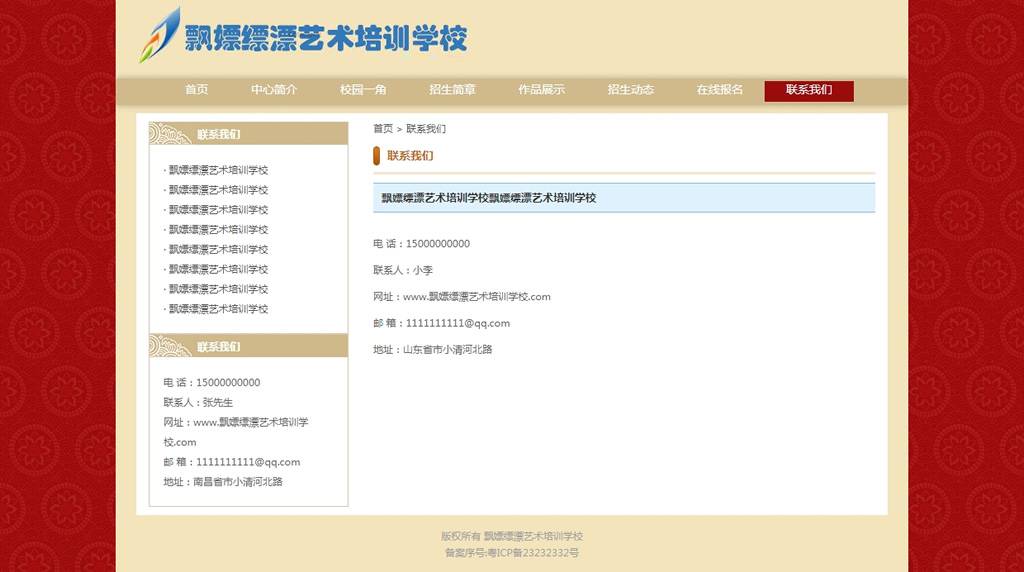The width and height of the screenshot is (1024, 572).
Task: Open the last link in the sidebar list
Action: coord(218,309)
